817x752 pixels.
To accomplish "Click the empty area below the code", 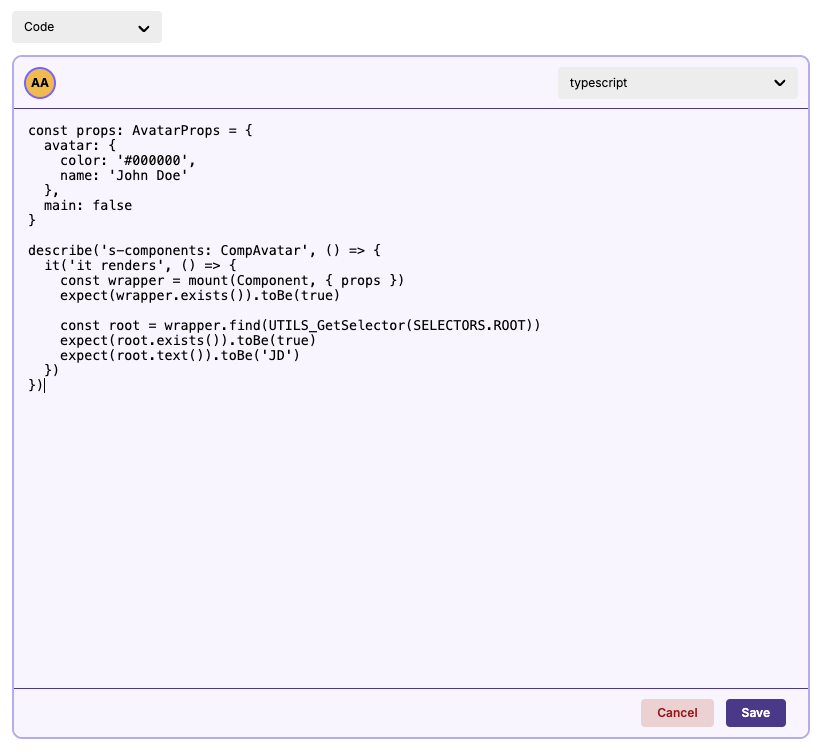I will point(400,520).
